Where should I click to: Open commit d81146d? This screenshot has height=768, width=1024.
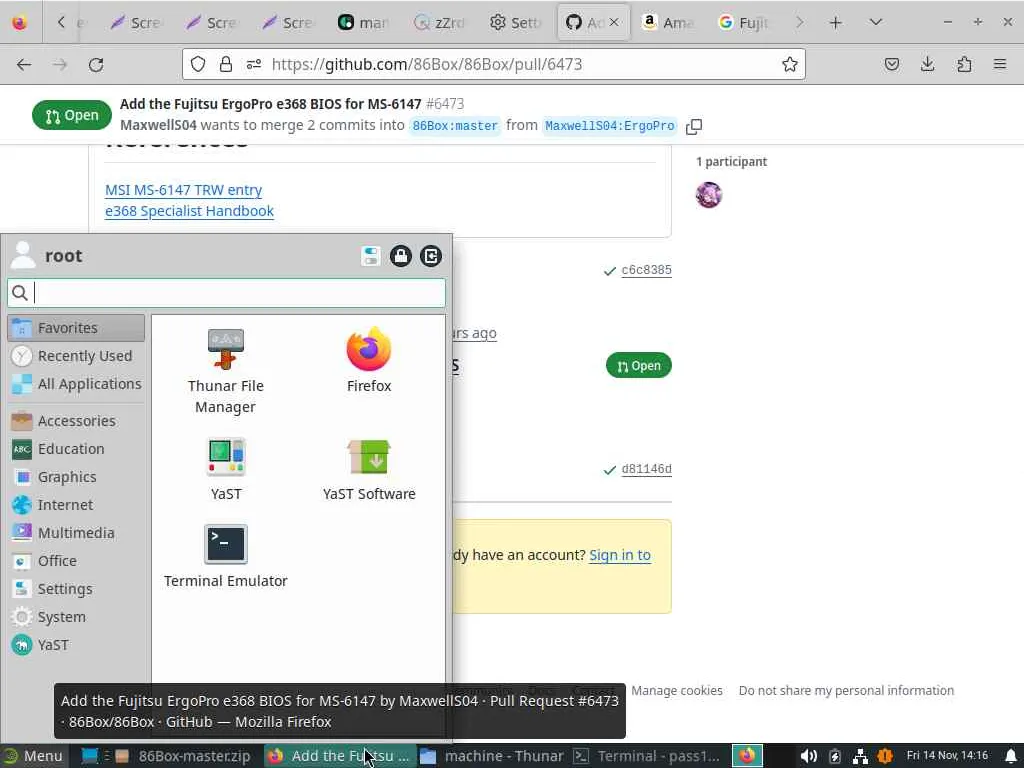tap(647, 469)
